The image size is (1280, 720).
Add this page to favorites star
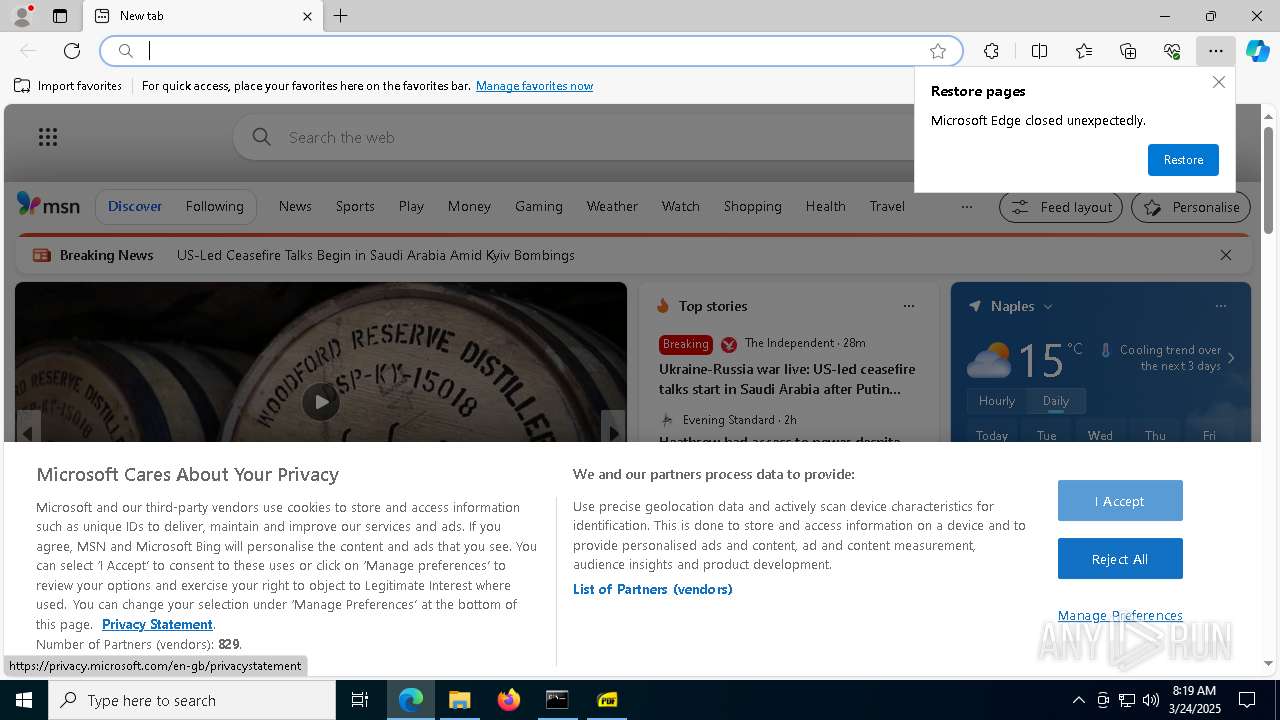coord(938,51)
